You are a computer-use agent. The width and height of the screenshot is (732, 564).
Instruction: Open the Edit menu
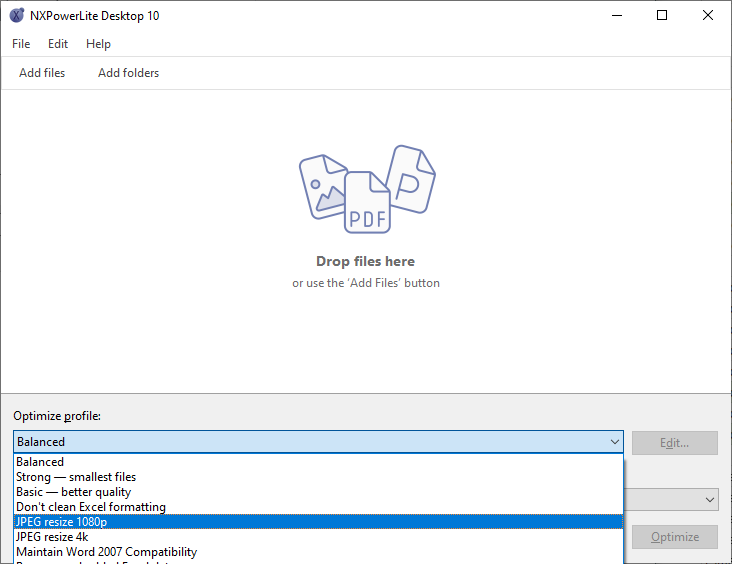pyautogui.click(x=58, y=44)
